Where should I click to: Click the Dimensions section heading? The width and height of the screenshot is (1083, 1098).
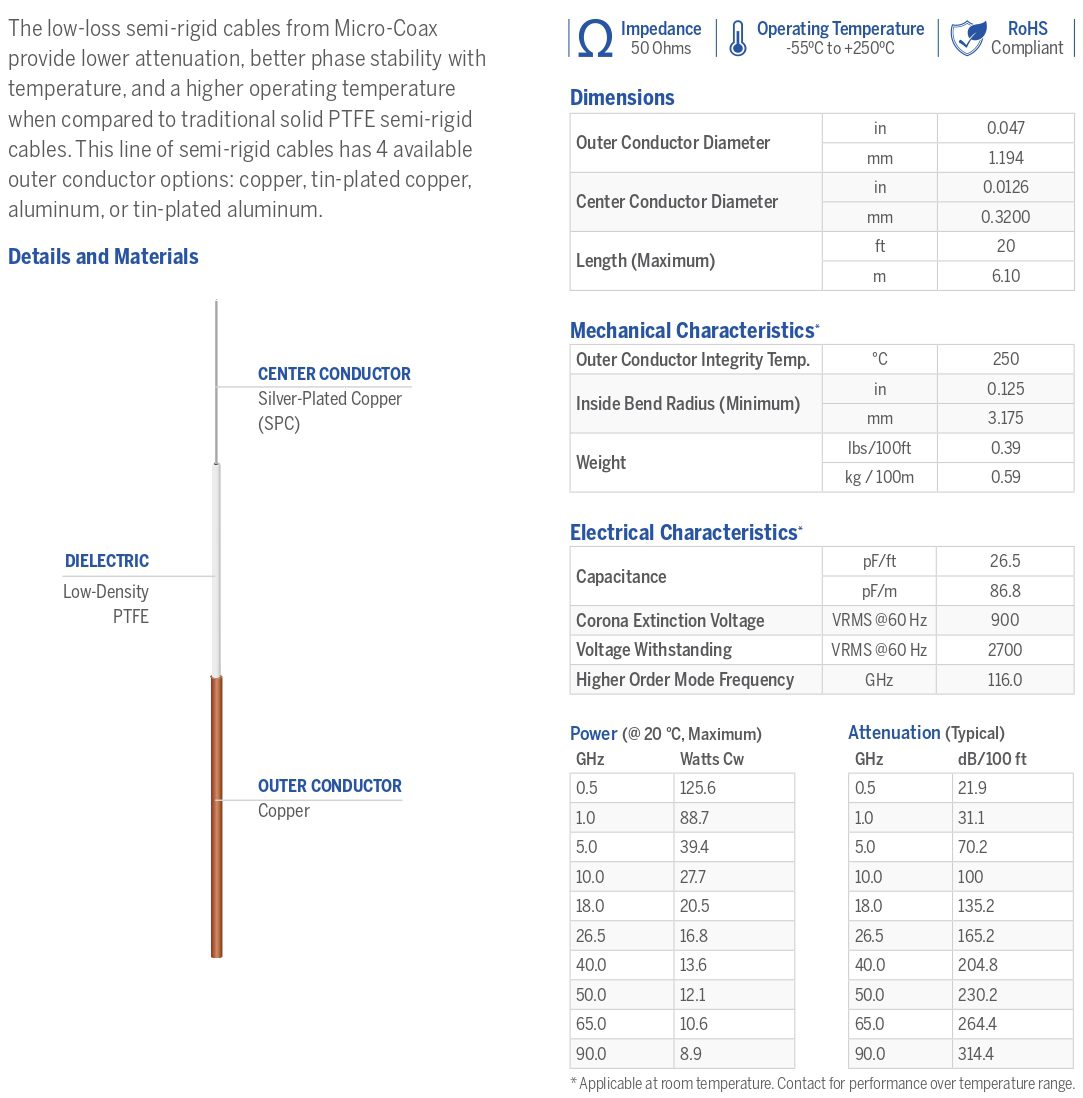[x=622, y=97]
